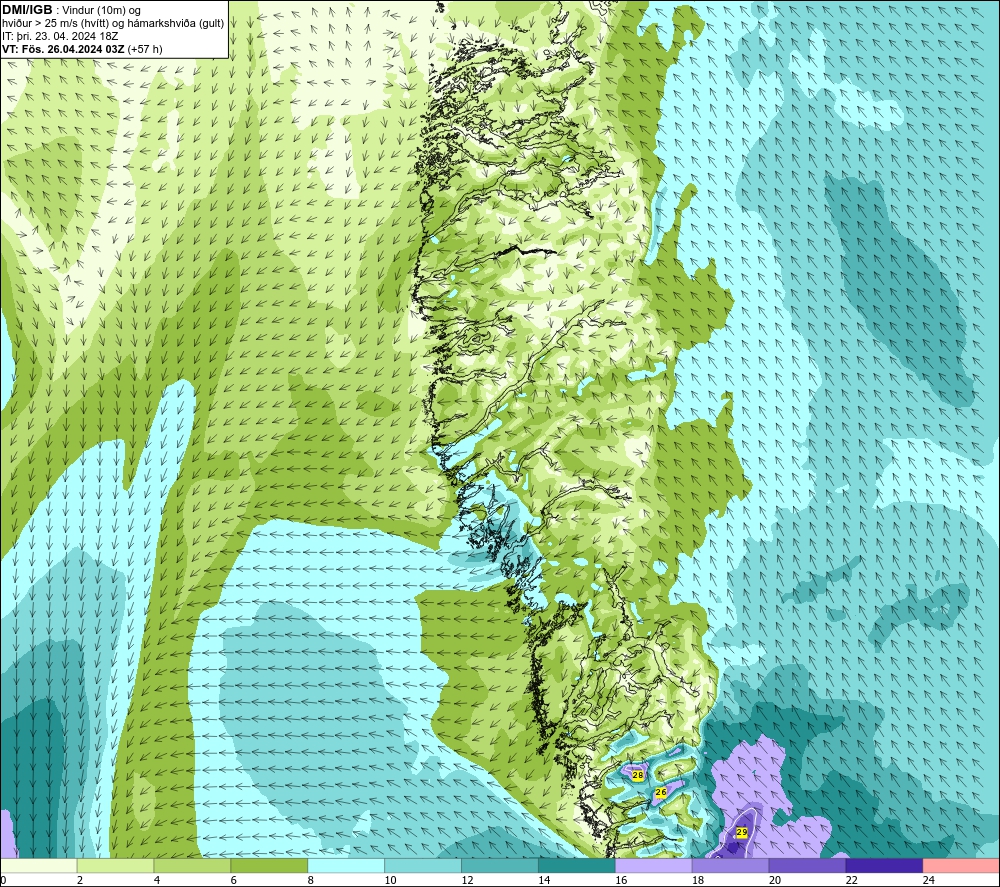Click legend scale value 8

point(311,880)
